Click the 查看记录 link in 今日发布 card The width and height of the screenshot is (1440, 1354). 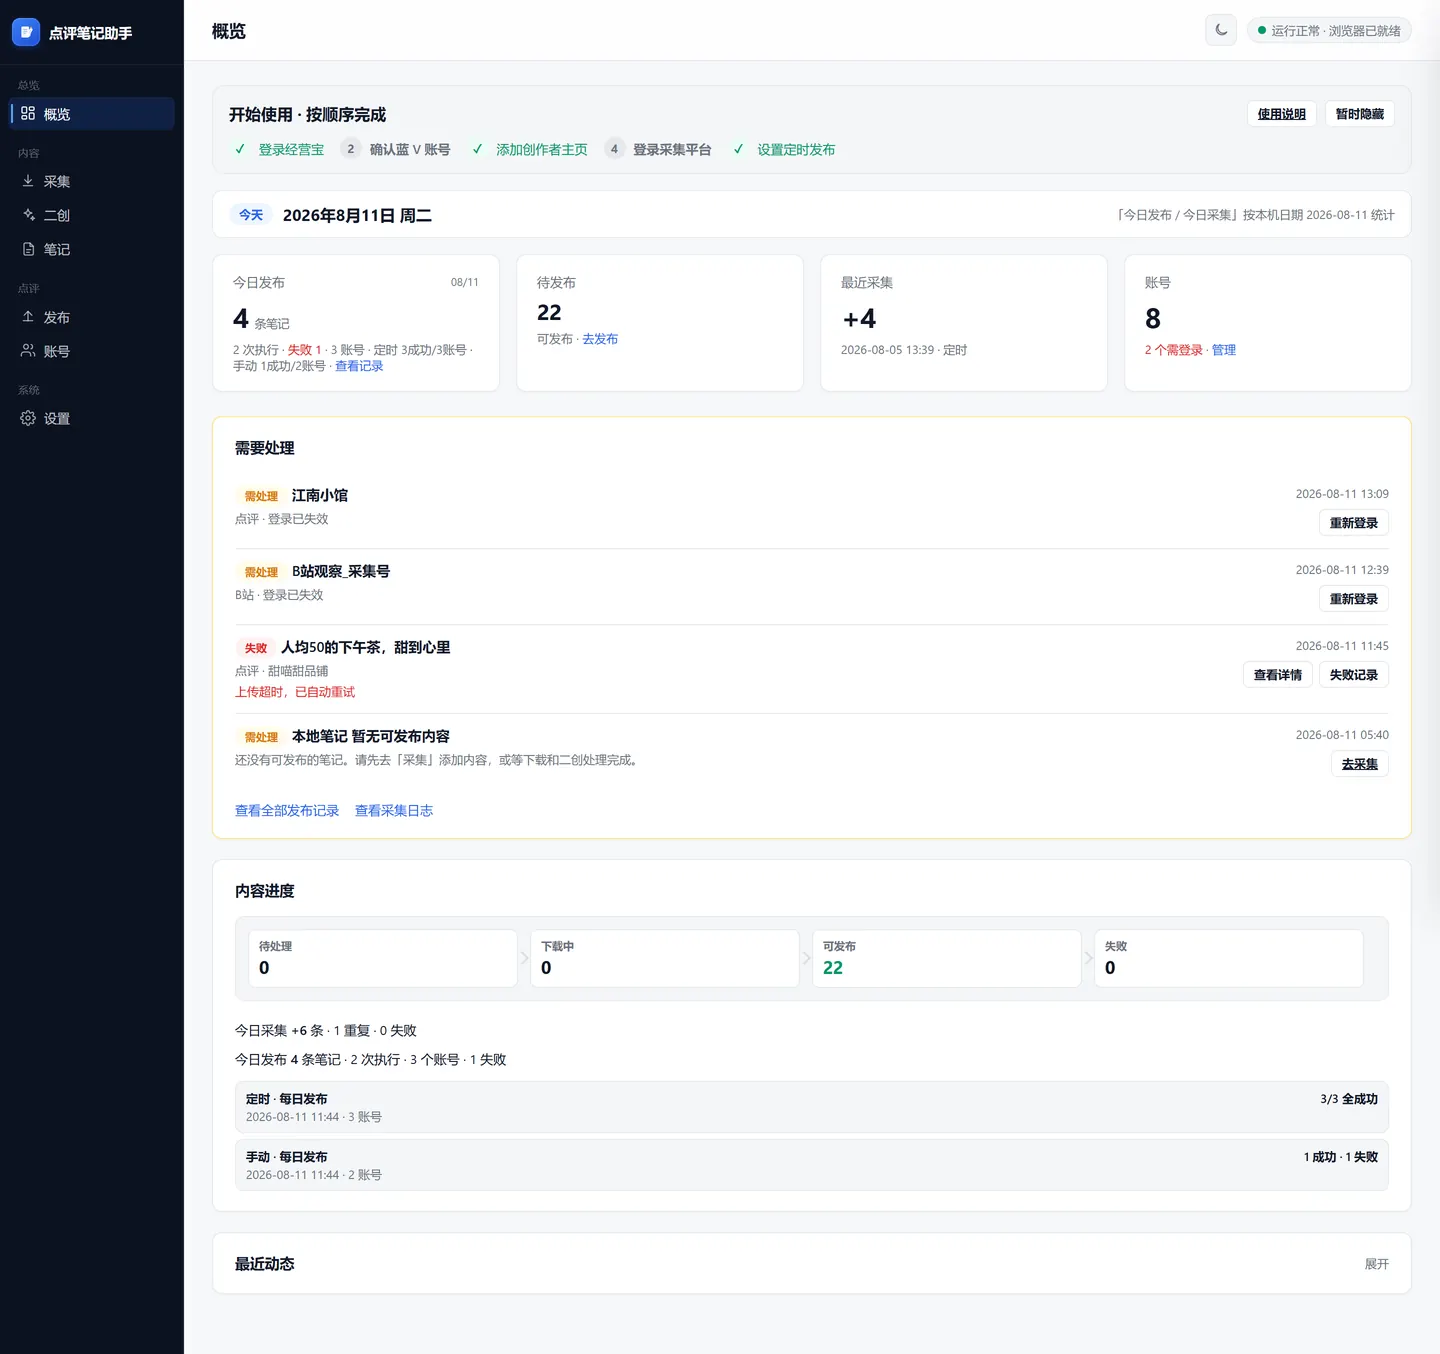[x=359, y=366]
